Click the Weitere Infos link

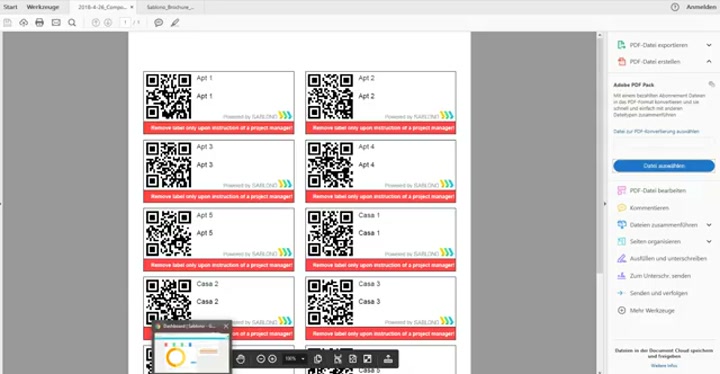(x=664, y=366)
